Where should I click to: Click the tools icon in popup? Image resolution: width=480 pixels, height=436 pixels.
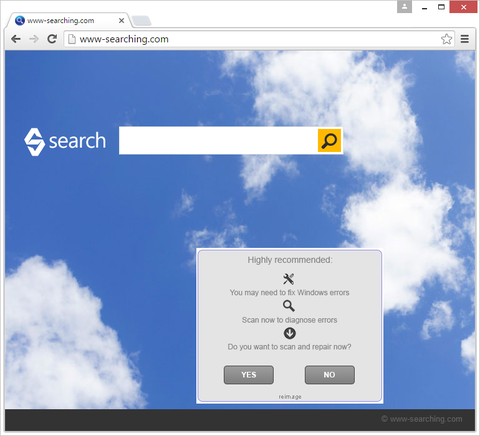tap(289, 279)
